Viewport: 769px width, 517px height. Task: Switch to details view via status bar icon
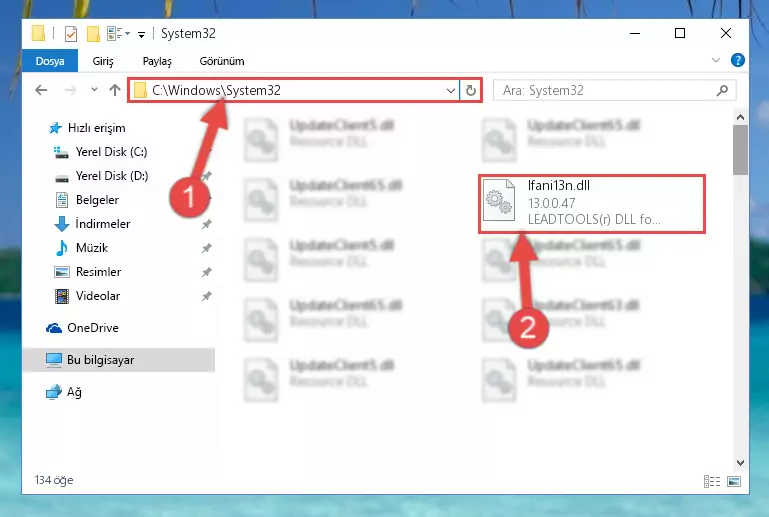pyautogui.click(x=712, y=482)
